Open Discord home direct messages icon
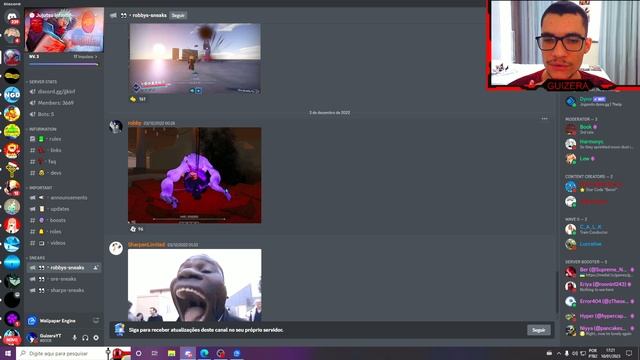 (12, 17)
